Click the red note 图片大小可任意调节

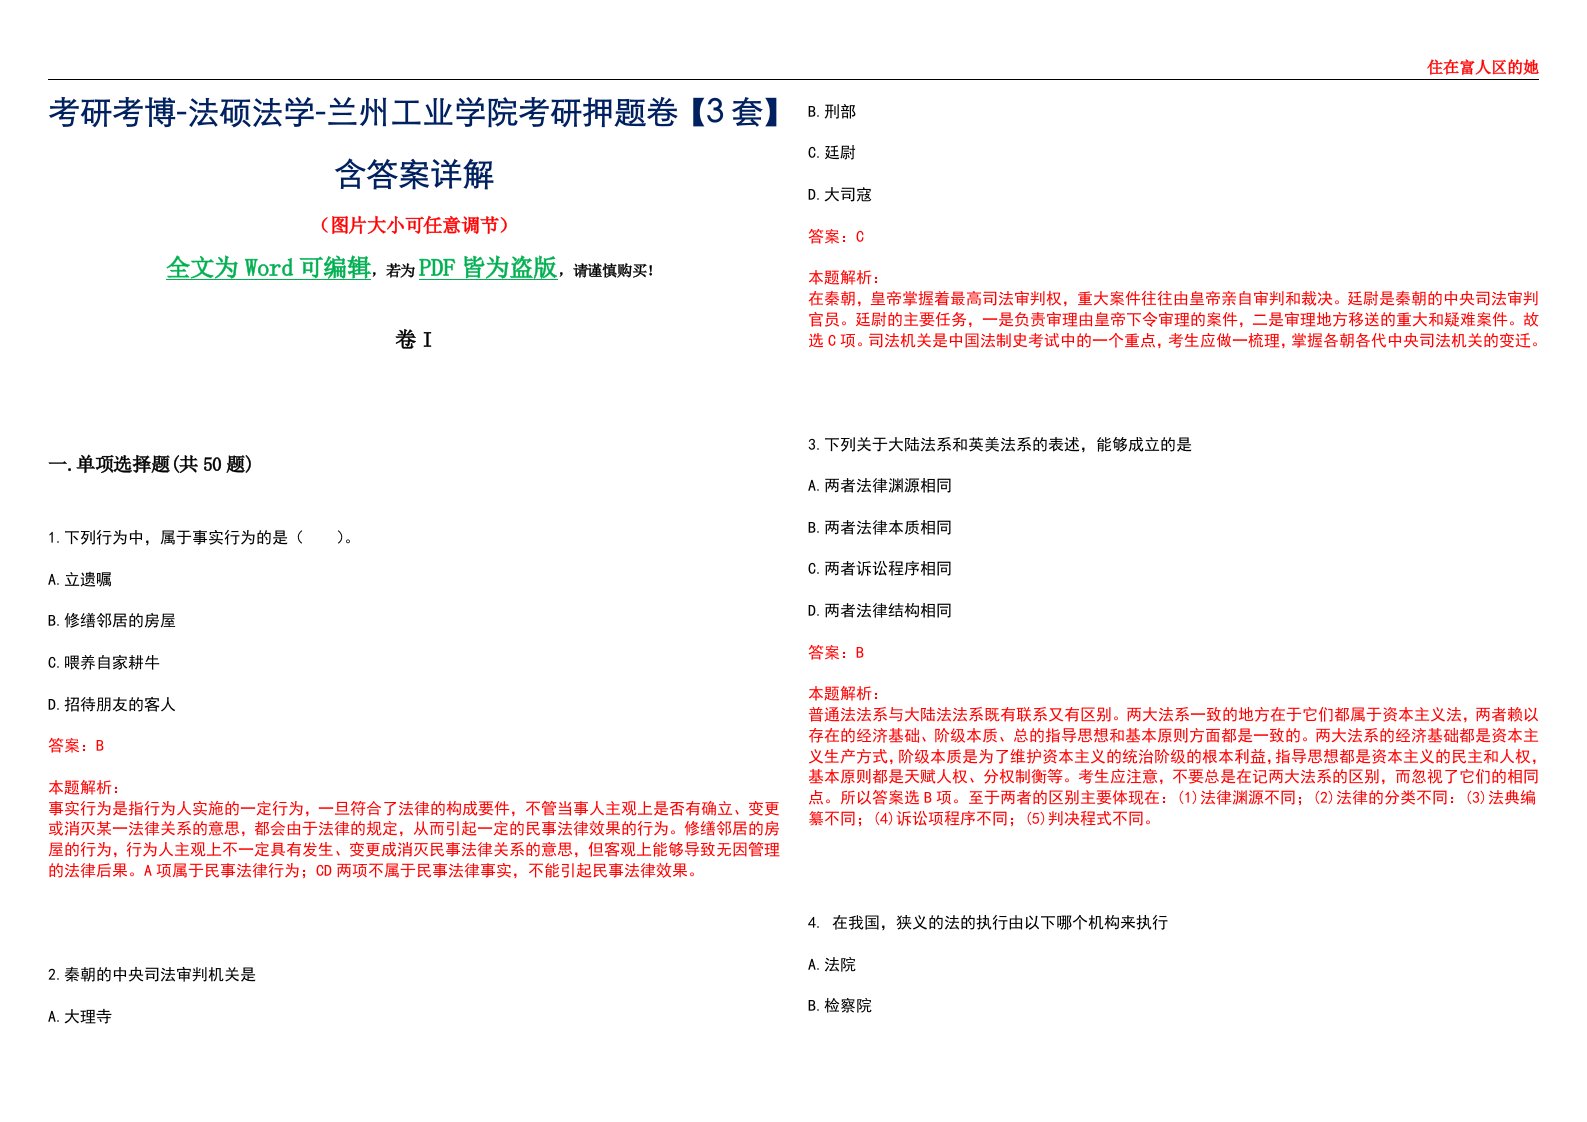[414, 225]
